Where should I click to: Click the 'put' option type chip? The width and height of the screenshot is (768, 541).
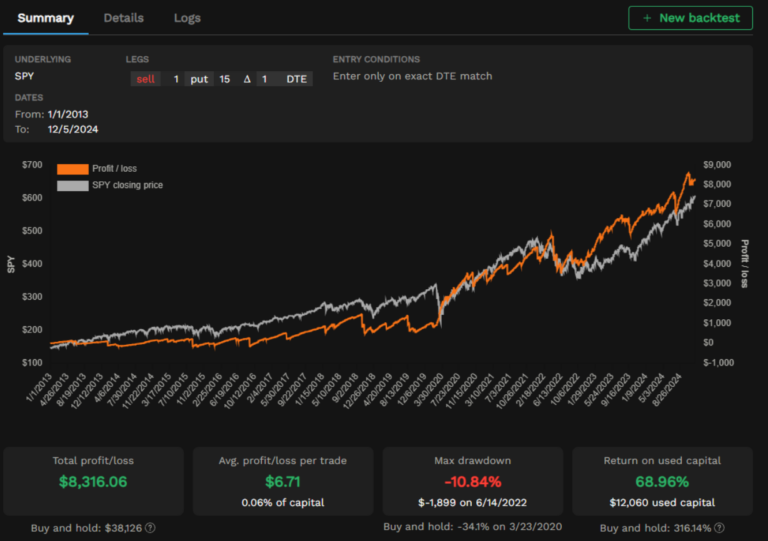199,79
